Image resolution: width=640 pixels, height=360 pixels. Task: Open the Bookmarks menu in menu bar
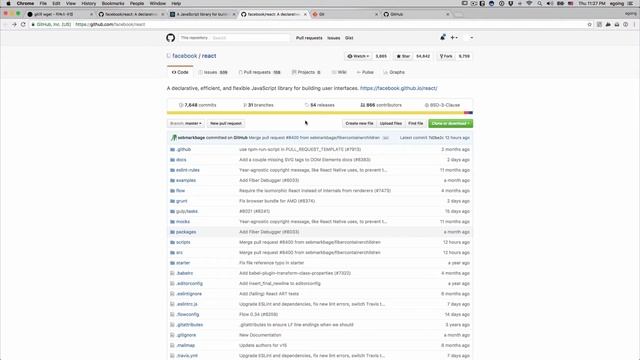113,3
